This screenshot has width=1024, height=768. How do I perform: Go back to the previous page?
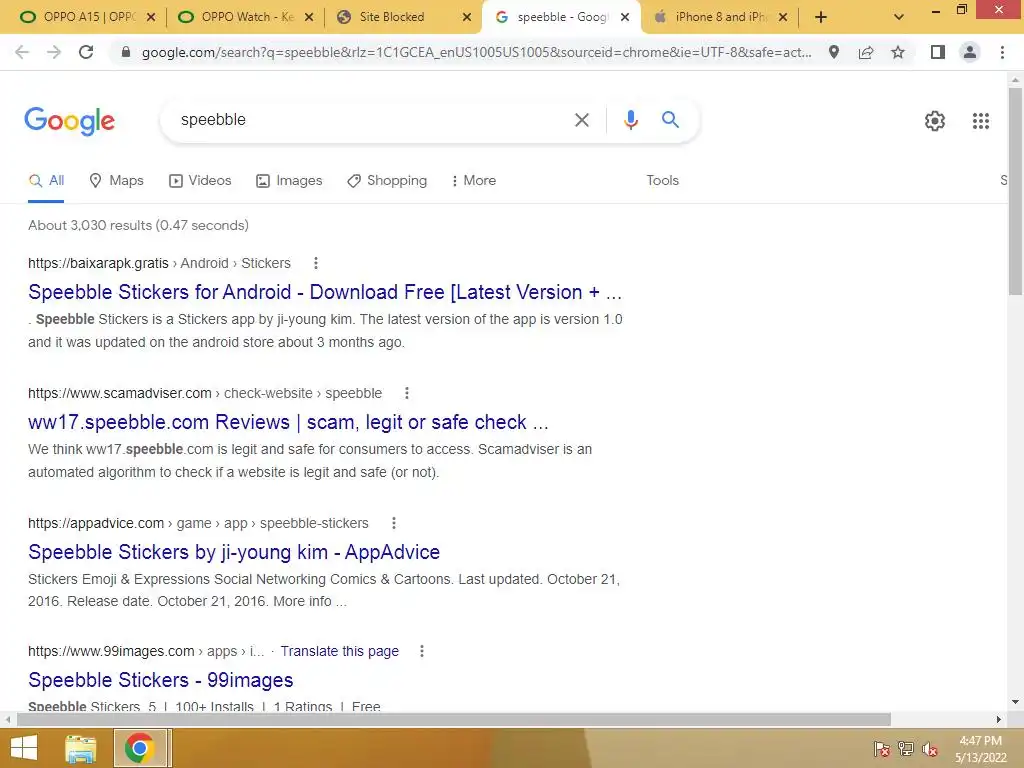(x=22, y=52)
